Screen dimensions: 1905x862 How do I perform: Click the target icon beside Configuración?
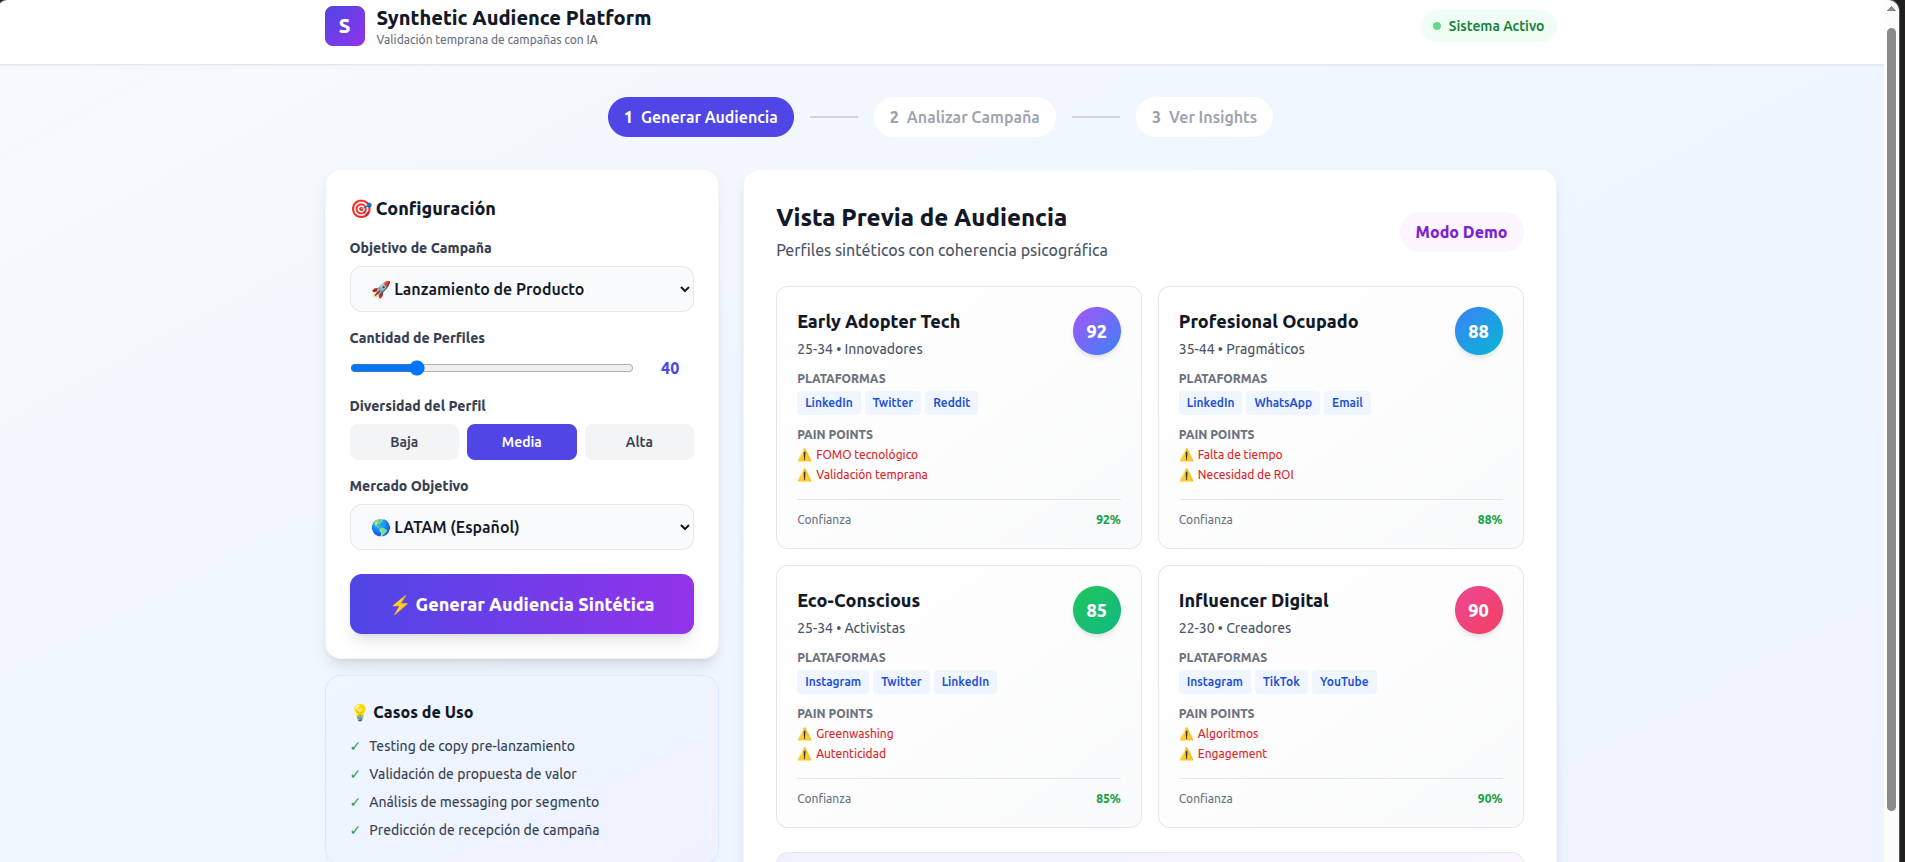point(360,209)
